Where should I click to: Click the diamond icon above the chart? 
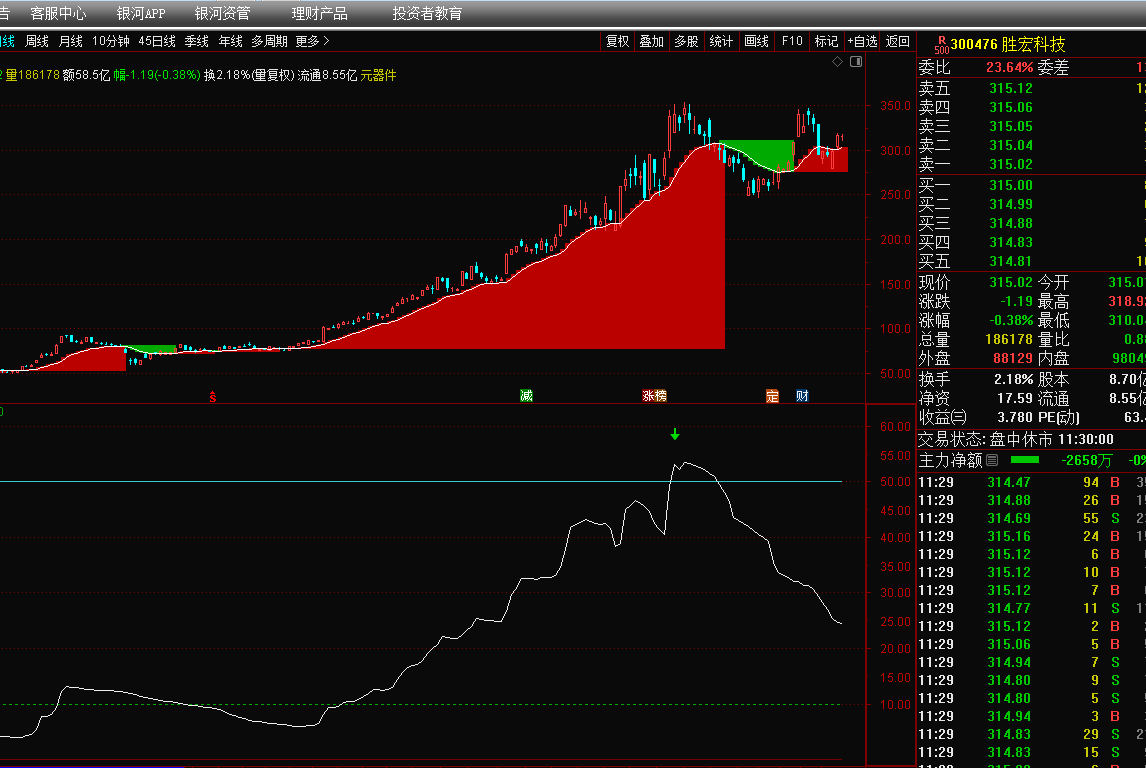coord(838,61)
